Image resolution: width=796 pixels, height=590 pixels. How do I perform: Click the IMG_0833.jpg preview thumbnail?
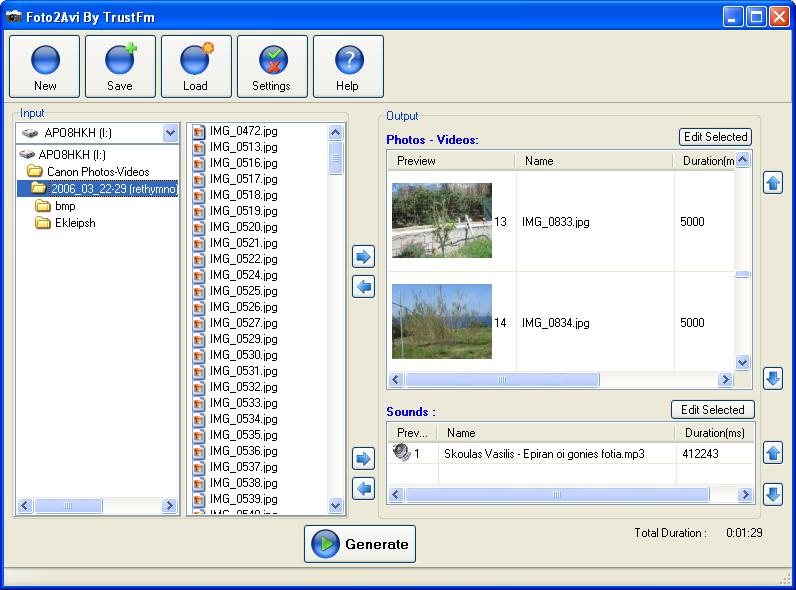click(441, 221)
